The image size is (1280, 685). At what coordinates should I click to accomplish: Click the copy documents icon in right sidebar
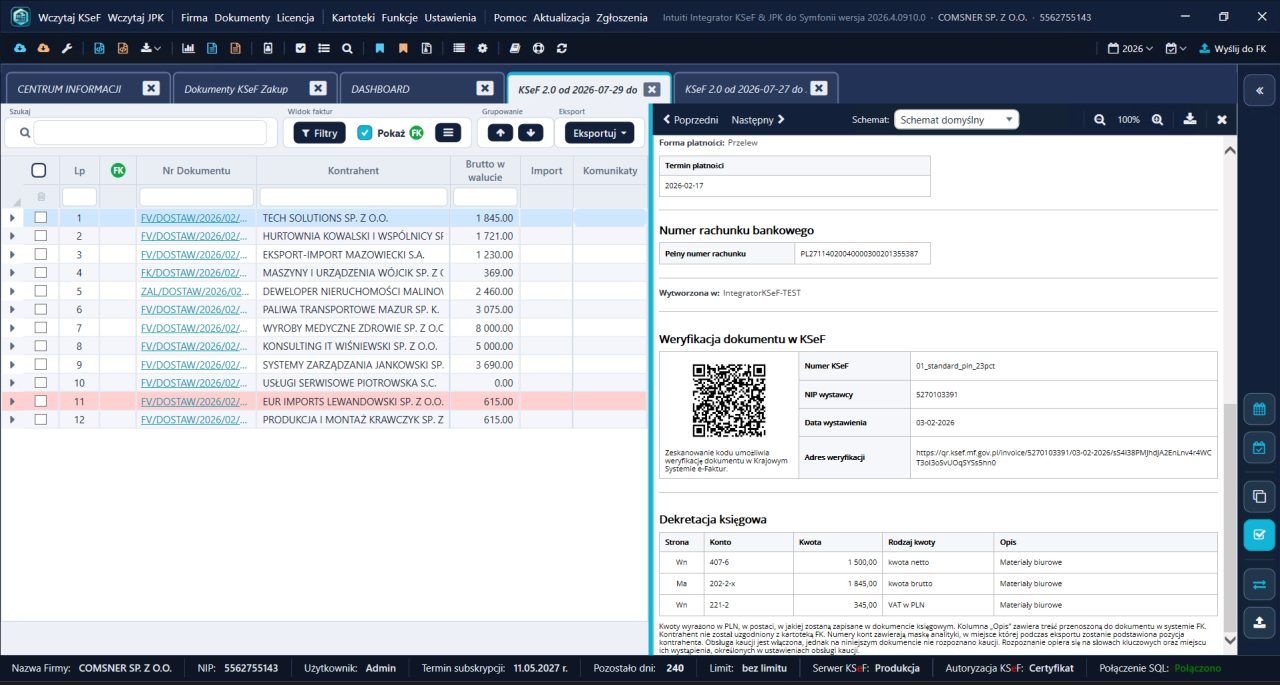click(1259, 496)
